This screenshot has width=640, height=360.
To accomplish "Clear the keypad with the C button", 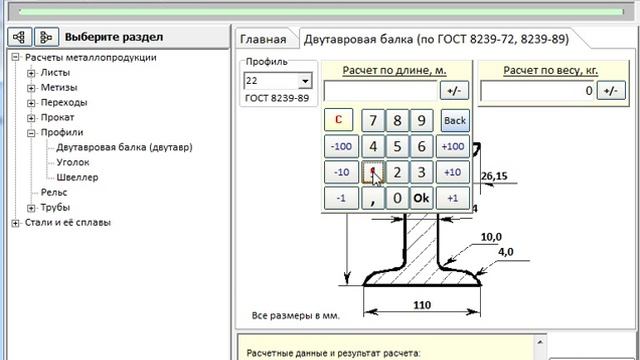I will click(x=338, y=120).
